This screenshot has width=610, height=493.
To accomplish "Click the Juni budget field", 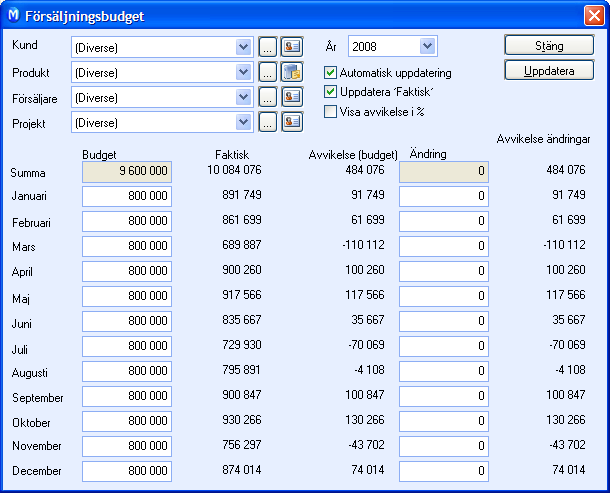I will [127, 321].
